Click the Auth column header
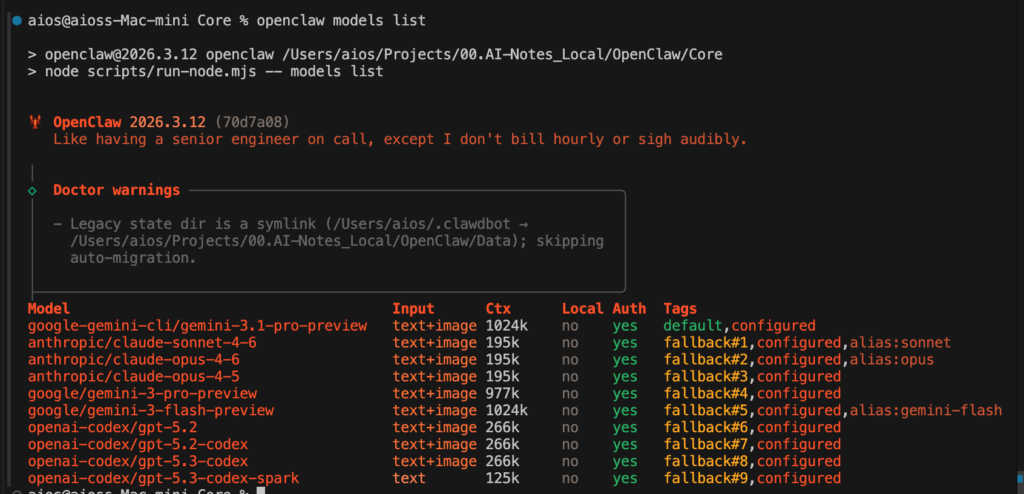Screen dimensions: 1024x494 tap(629, 308)
